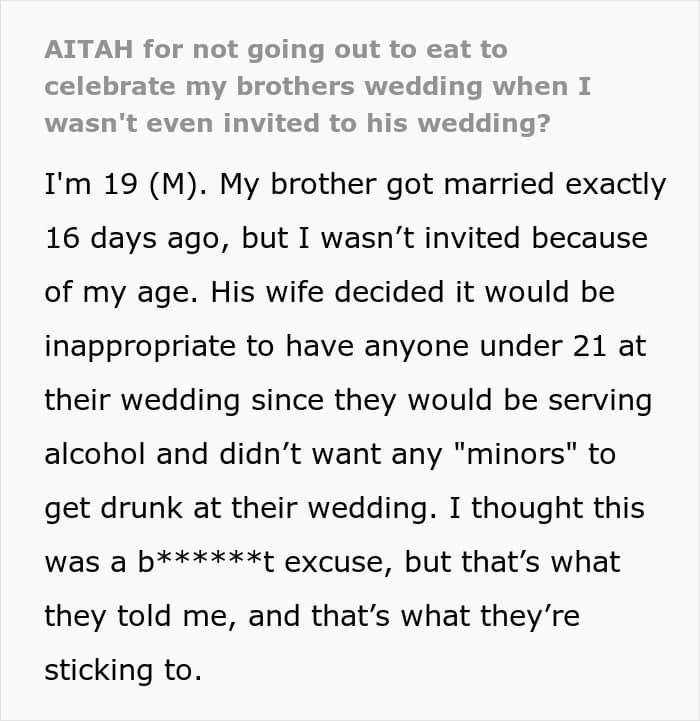
Task: Click the final "sticking to." text
Action: (x=123, y=670)
